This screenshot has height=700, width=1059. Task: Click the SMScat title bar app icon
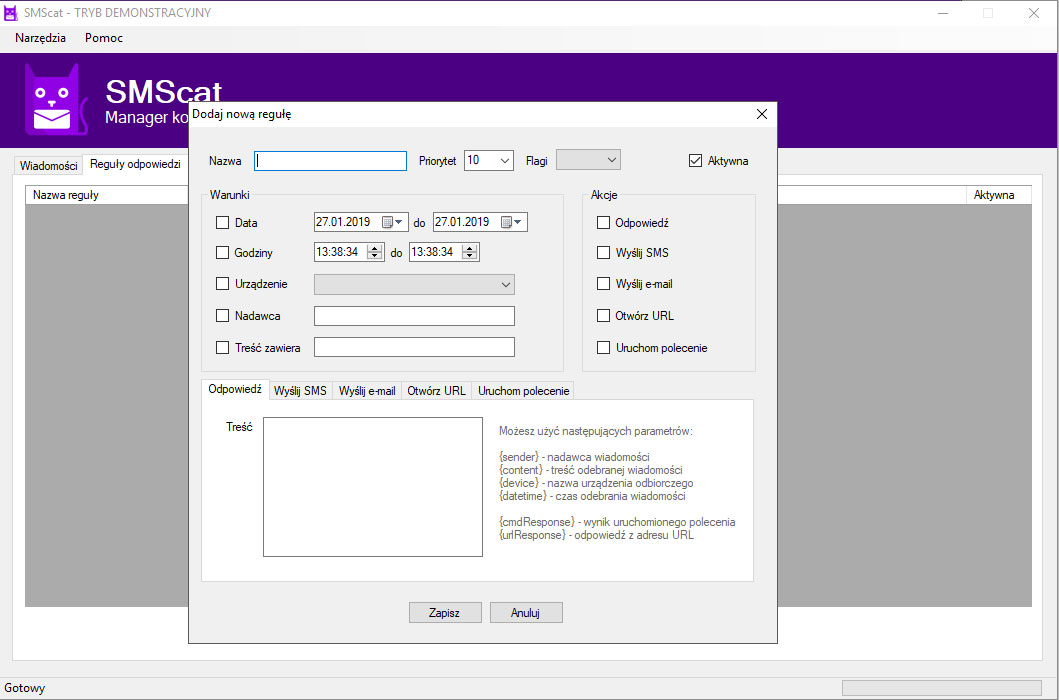11,13
